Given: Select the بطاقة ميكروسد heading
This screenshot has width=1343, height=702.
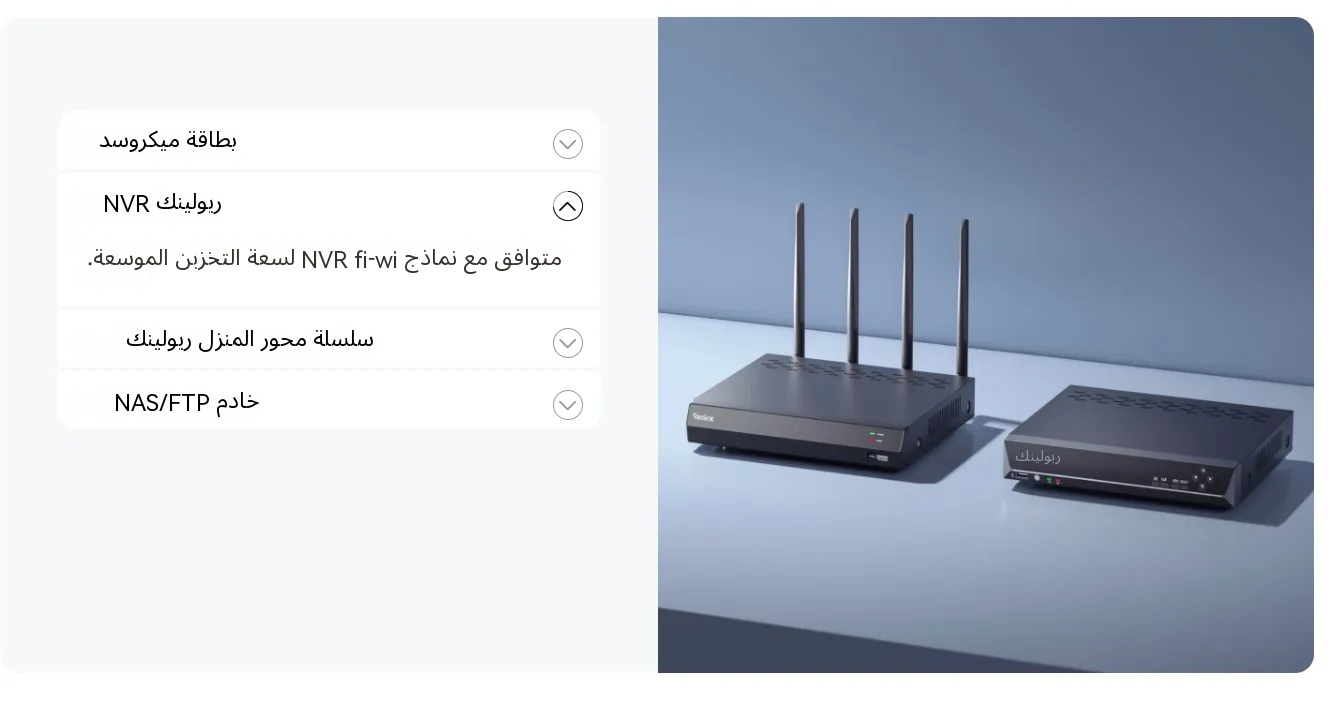Looking at the screenshot, I should 168,139.
